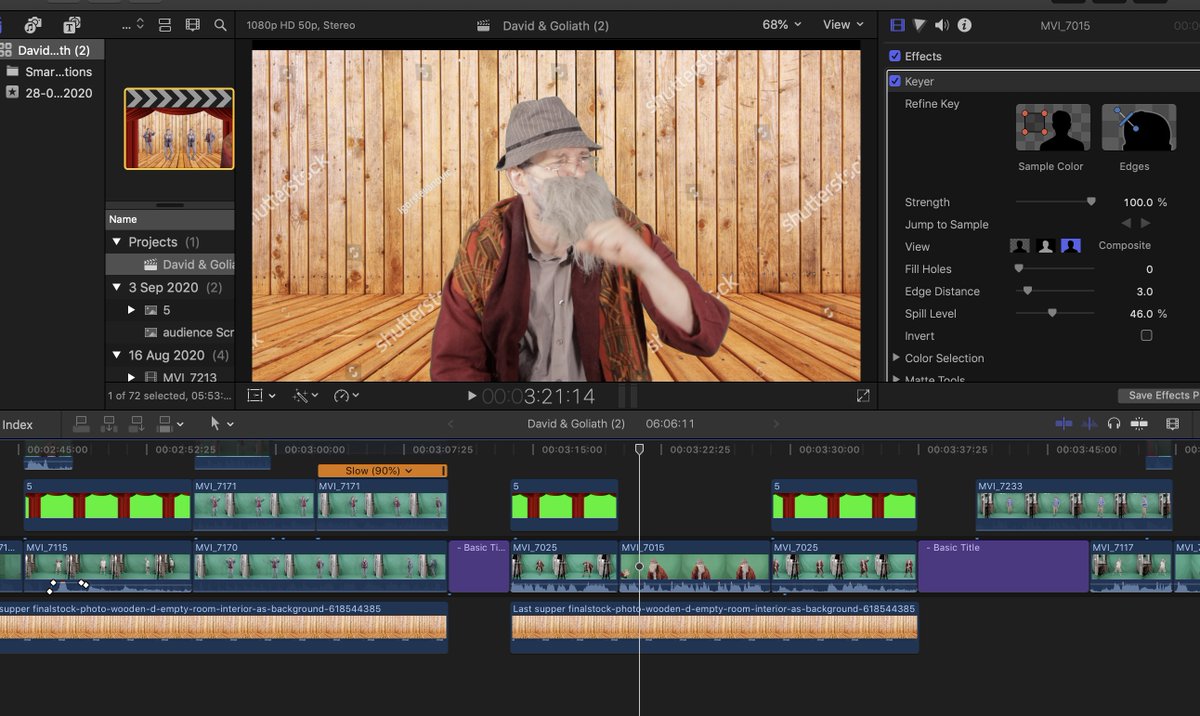Open the retime speedometer popup menu

point(346,396)
